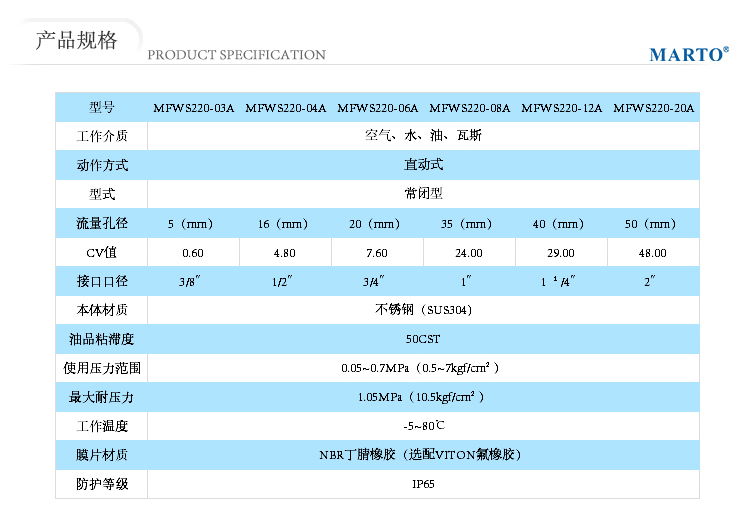Click the CV value 48.00 cell

point(652,253)
